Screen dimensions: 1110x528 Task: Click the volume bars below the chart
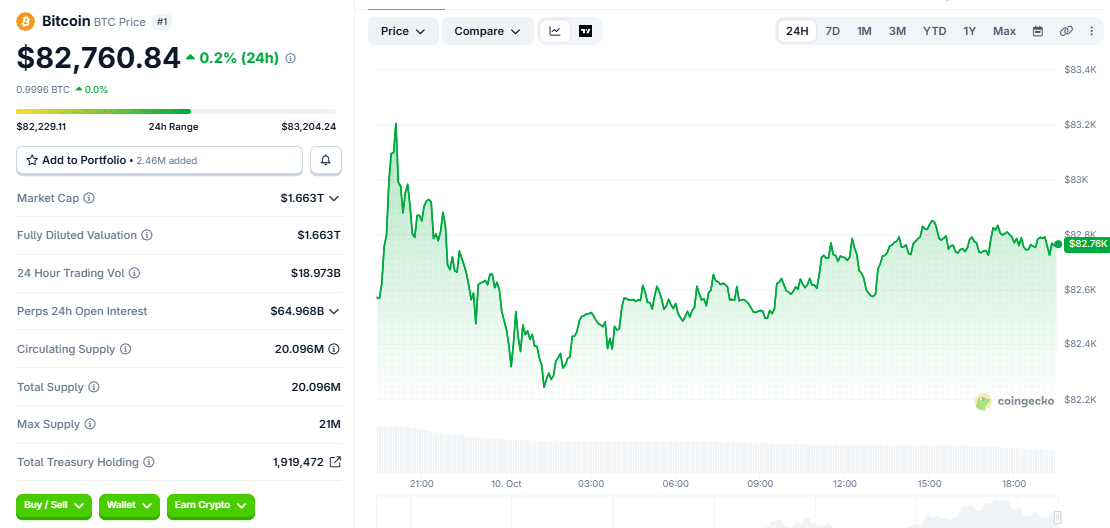[716, 449]
